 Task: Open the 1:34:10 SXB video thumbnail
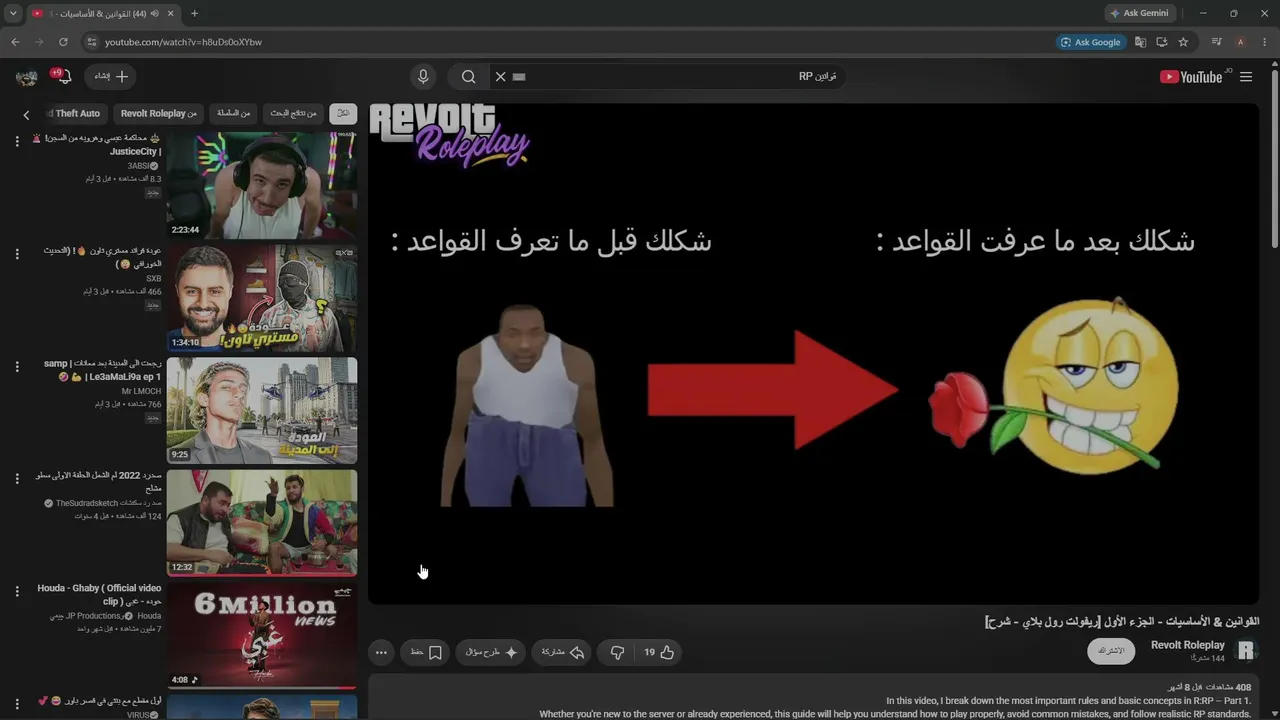pos(262,298)
